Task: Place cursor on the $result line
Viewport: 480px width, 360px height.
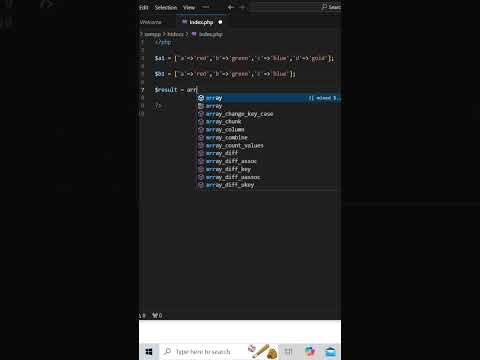Action: pyautogui.click(x=176, y=90)
